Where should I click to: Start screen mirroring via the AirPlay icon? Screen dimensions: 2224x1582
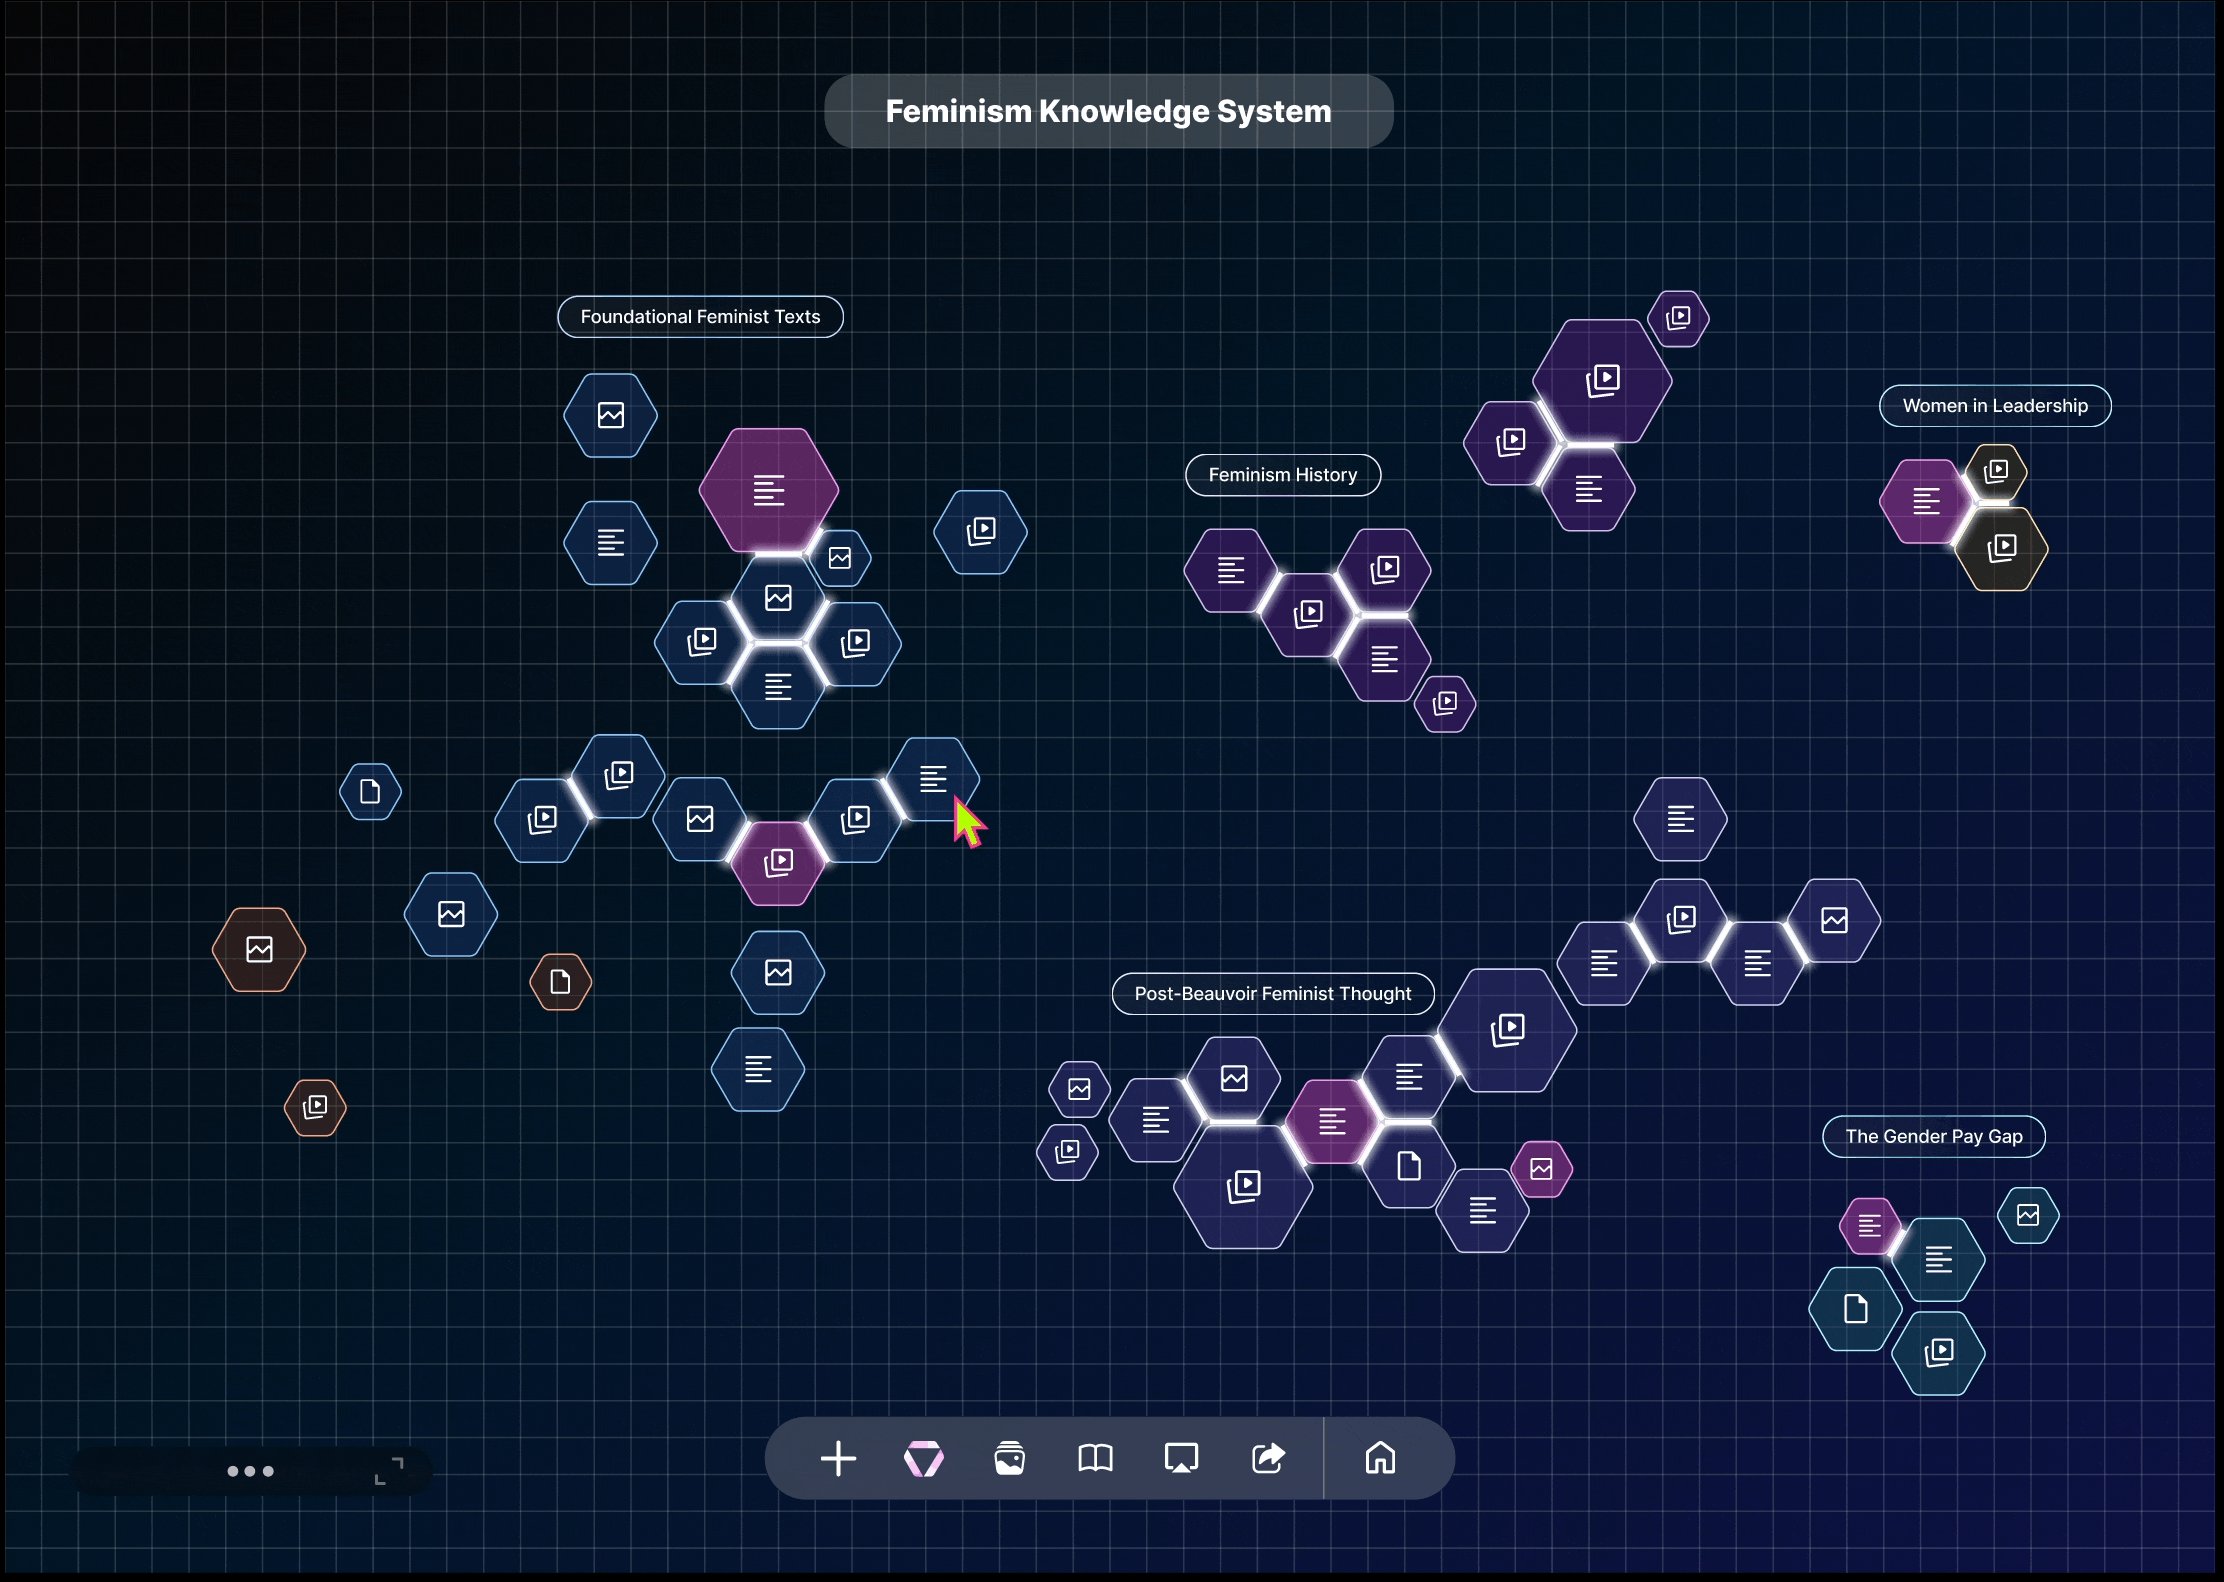pyautogui.click(x=1181, y=1459)
